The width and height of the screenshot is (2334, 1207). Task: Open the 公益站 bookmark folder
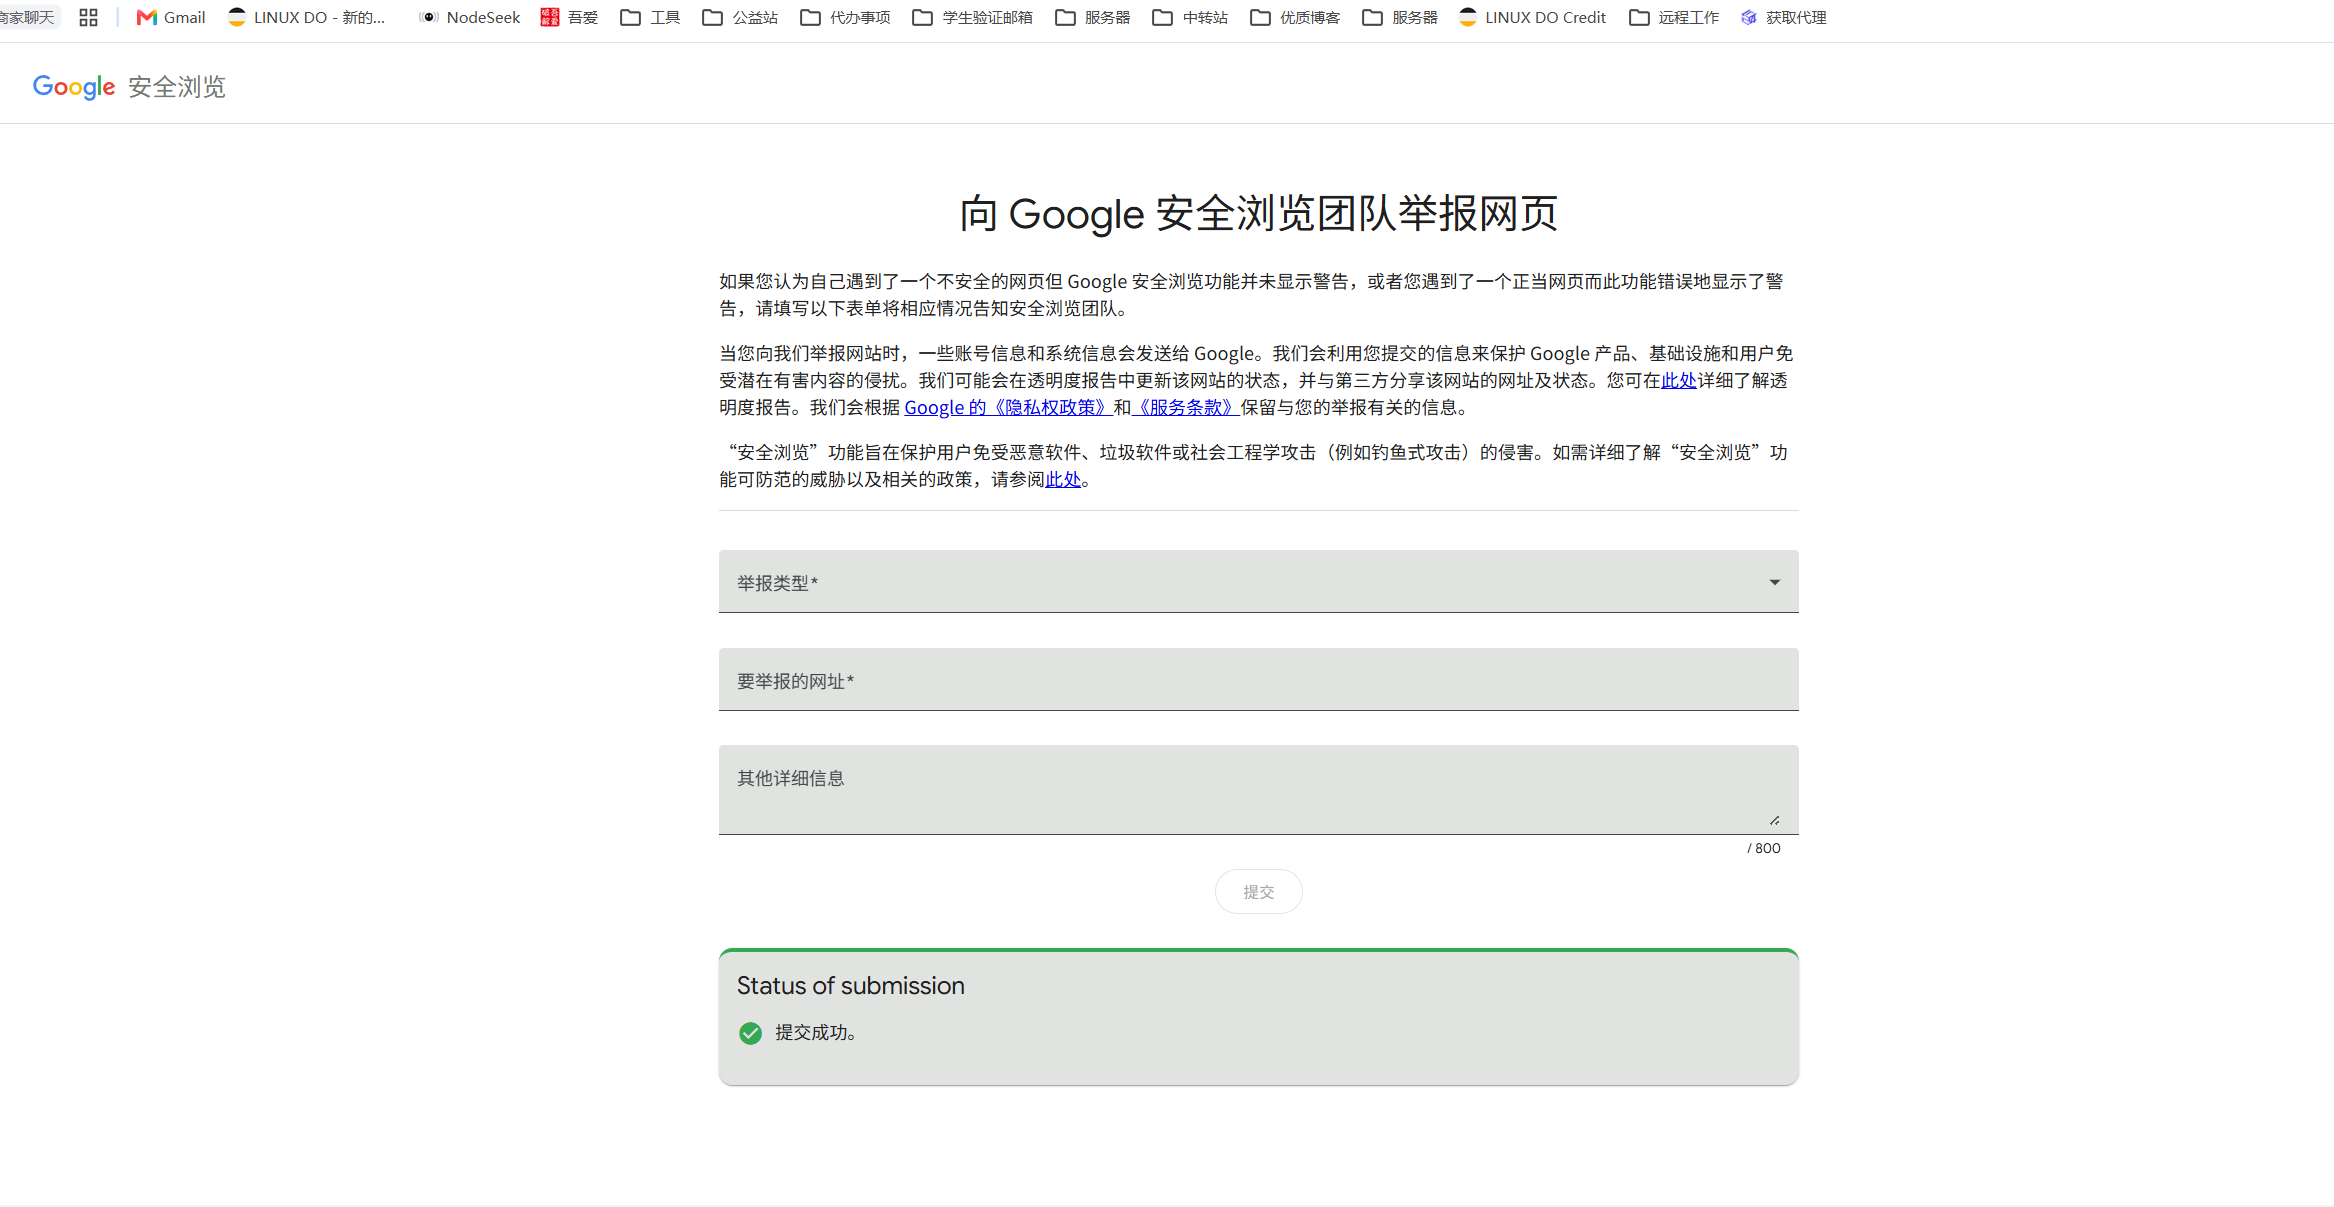pyautogui.click(x=740, y=17)
